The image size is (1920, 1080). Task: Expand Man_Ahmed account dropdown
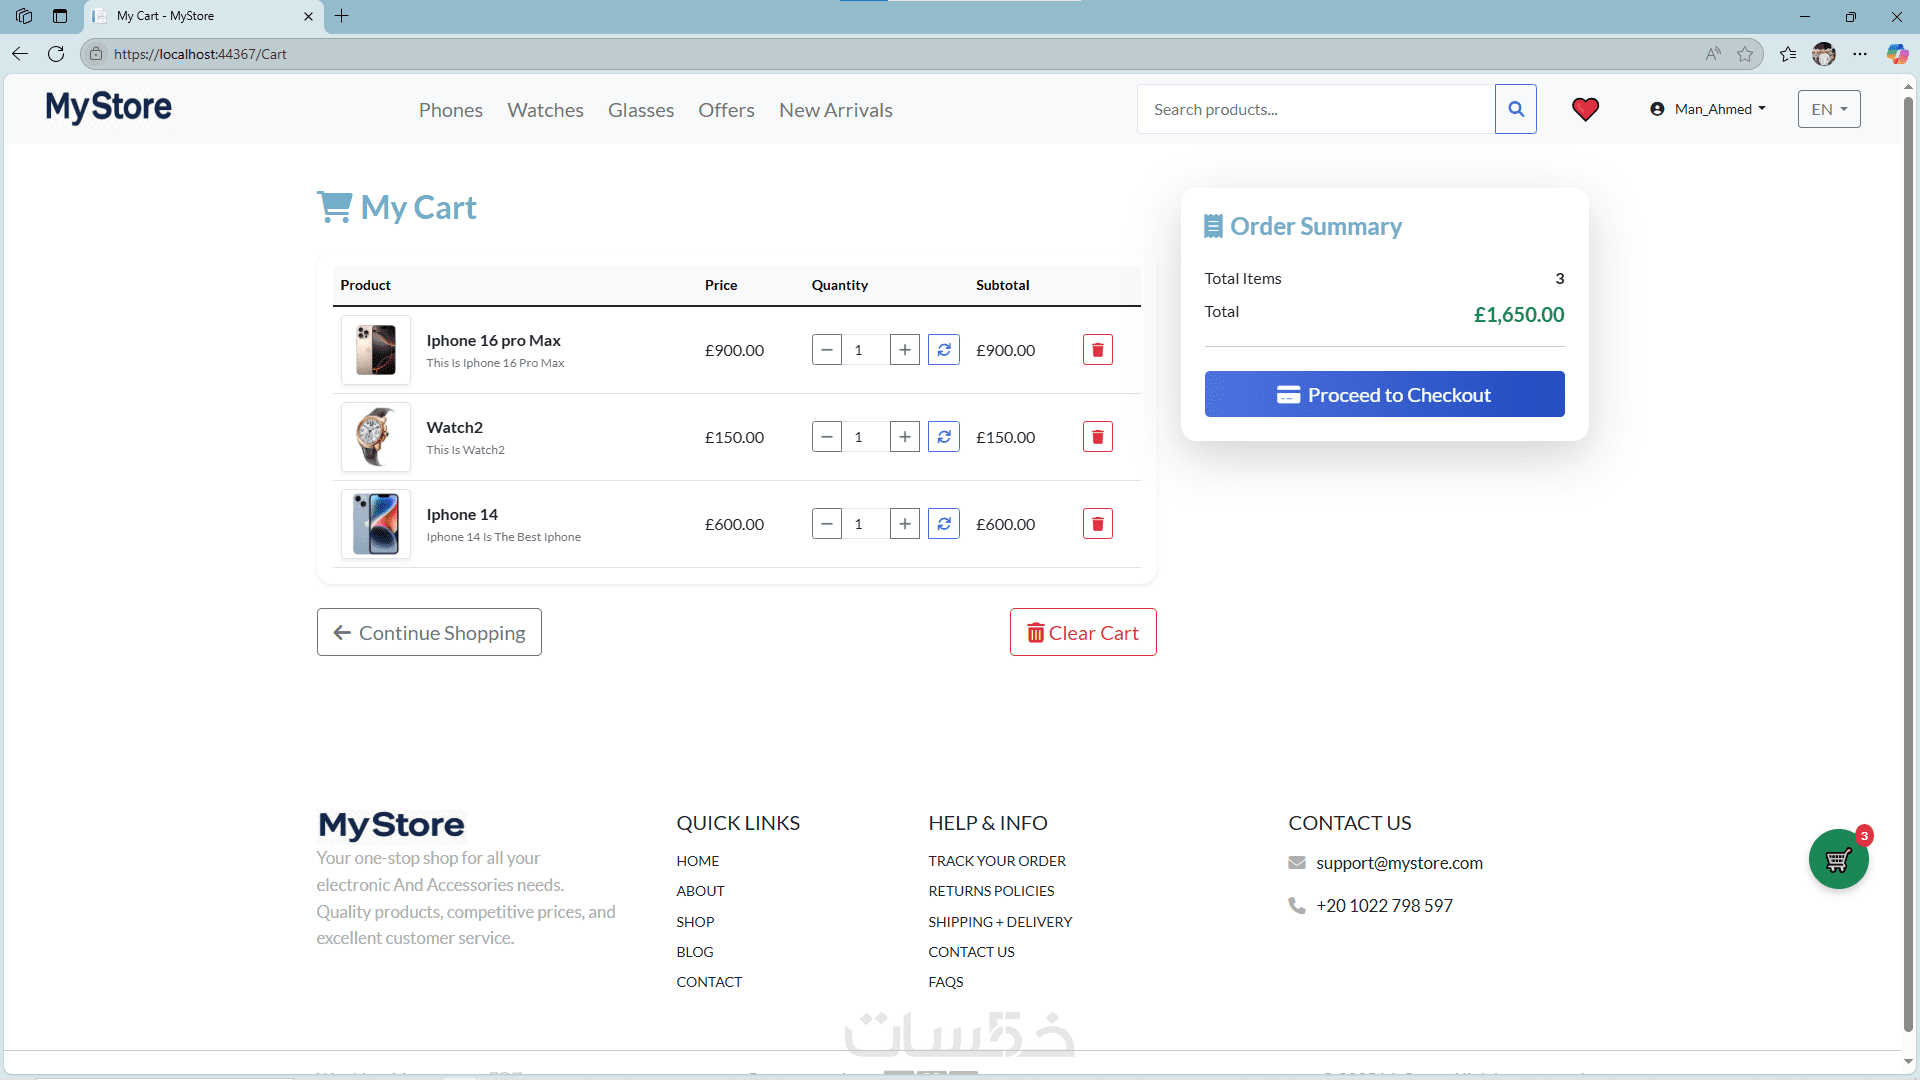[x=1708, y=109]
